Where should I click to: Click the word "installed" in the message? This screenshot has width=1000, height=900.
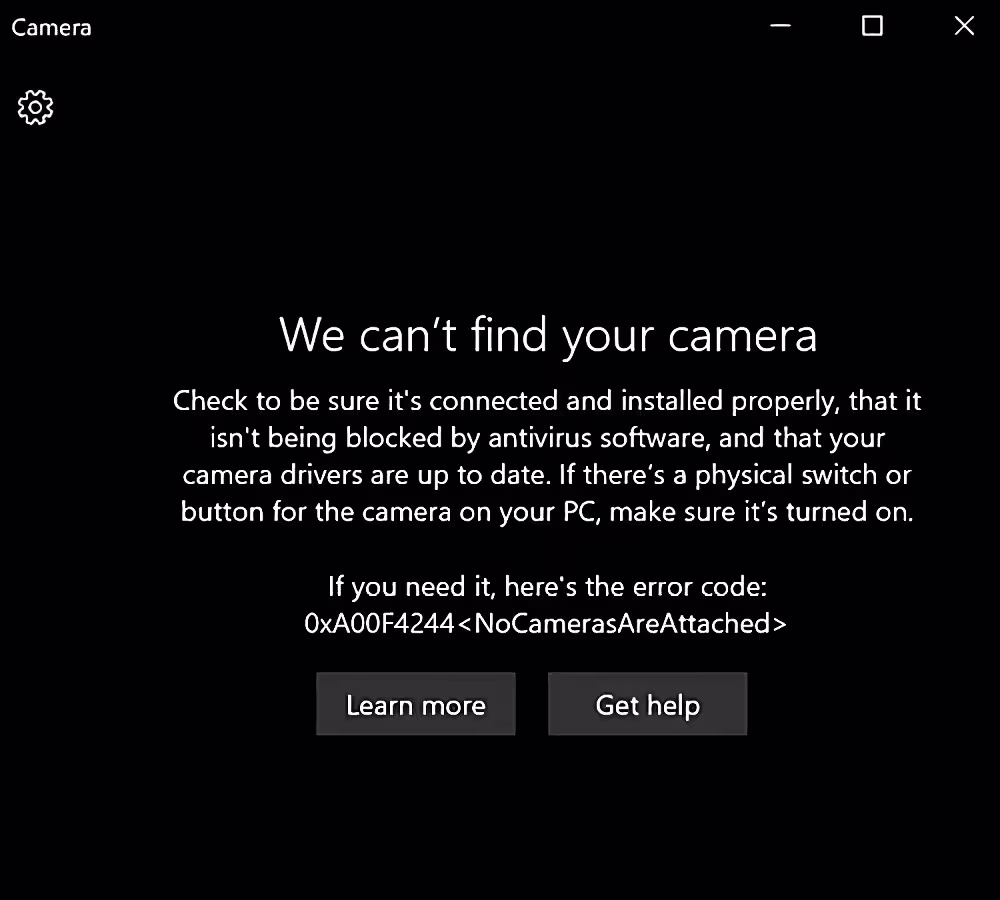(x=672, y=401)
